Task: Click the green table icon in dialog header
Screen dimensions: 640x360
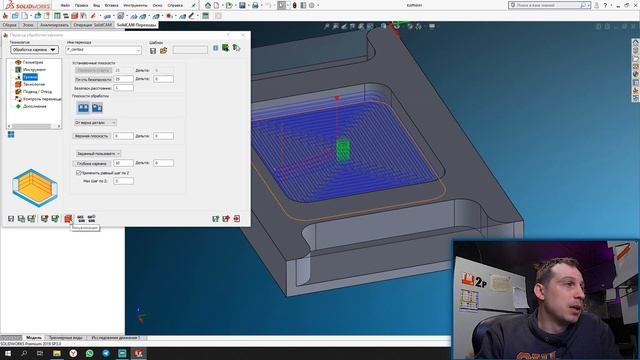Action: pos(225,48)
